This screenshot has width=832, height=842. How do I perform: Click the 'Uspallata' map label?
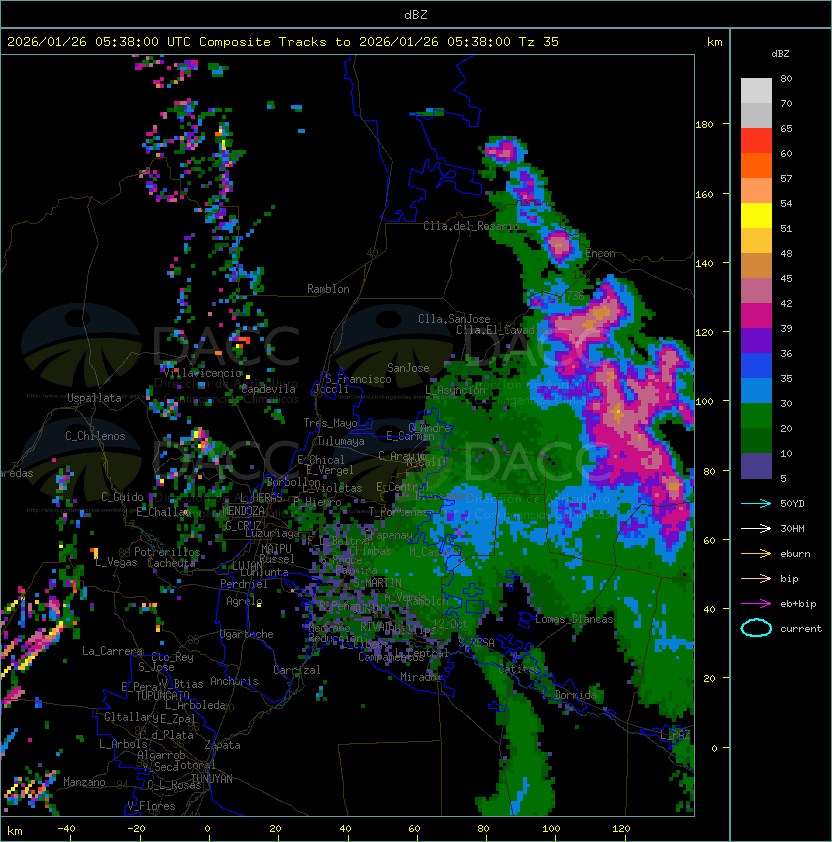point(94,398)
